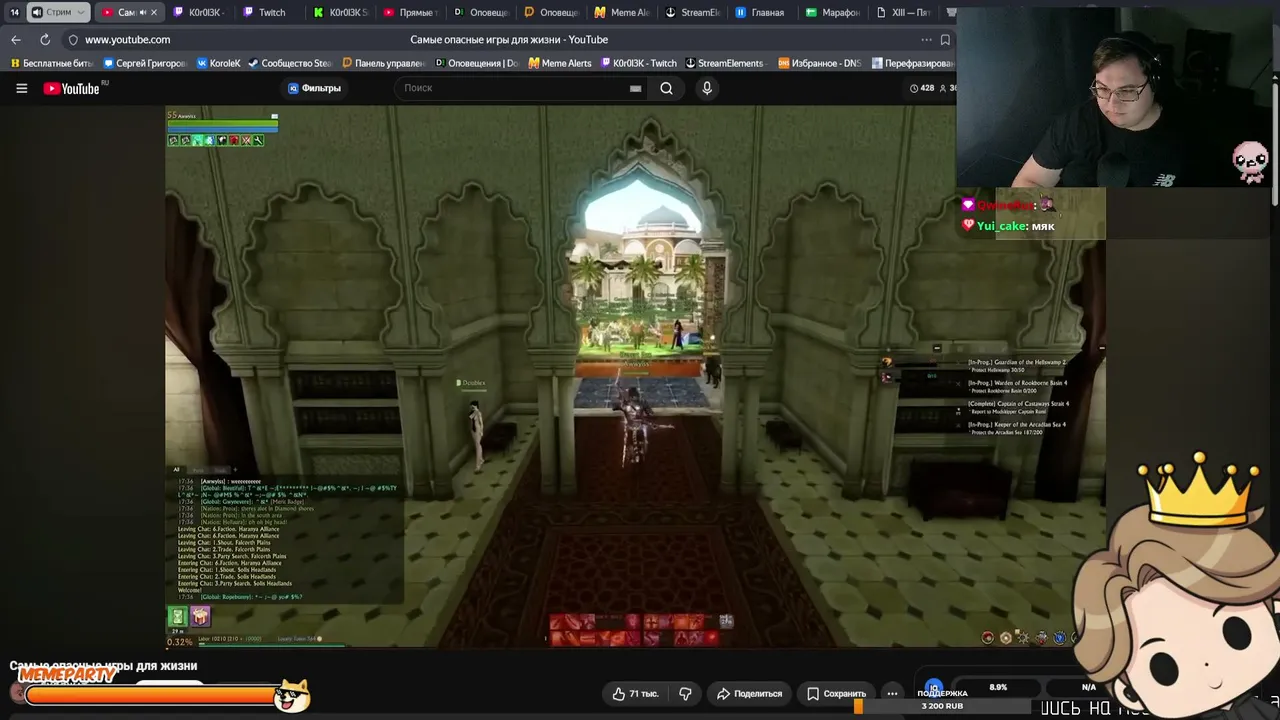Open the tab counter showing 14
This screenshot has width=1280, height=720.
14,12
